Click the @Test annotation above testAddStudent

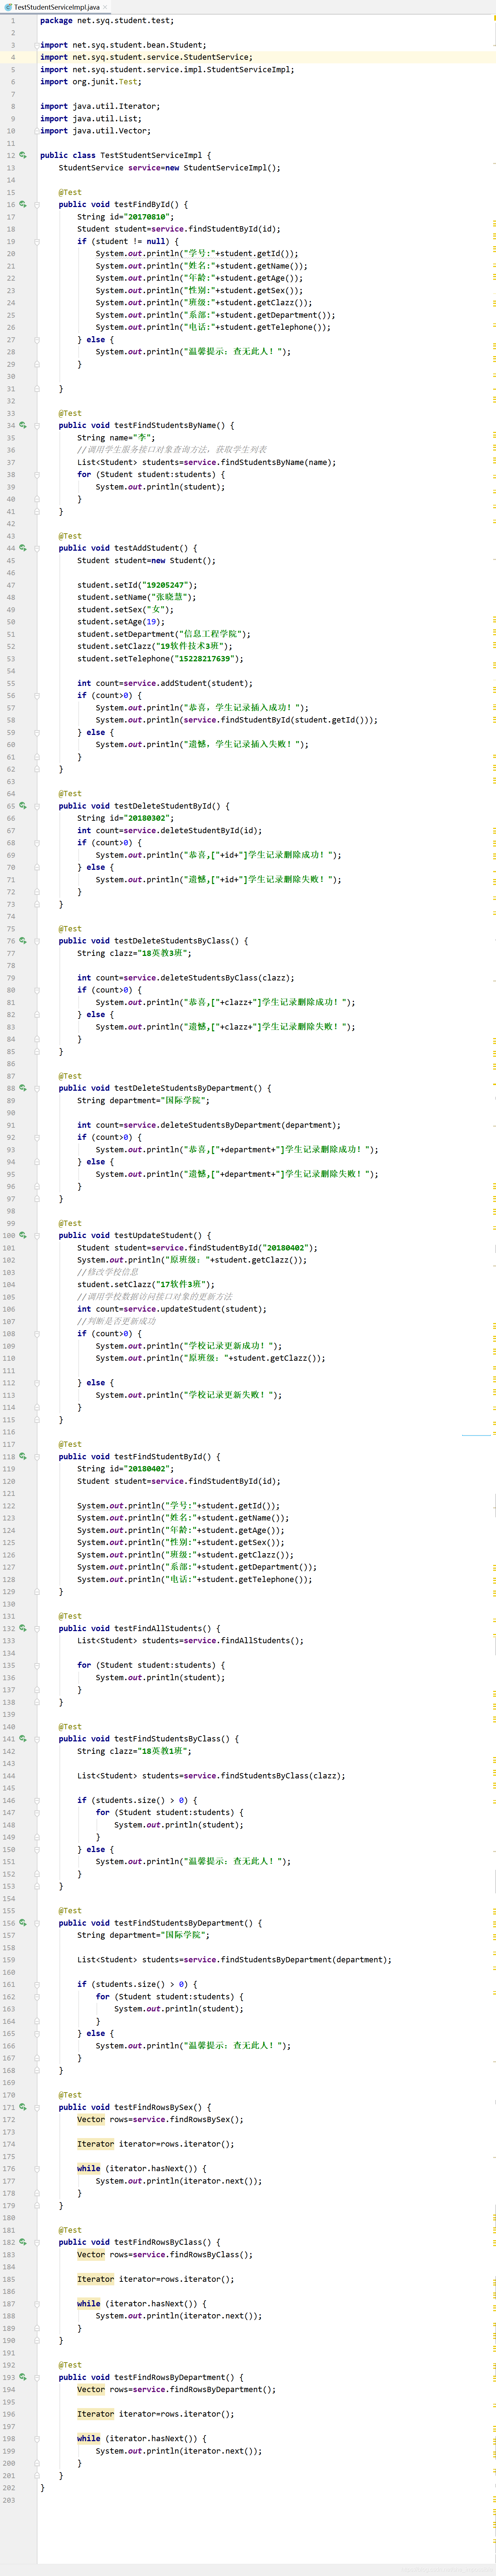pos(70,536)
